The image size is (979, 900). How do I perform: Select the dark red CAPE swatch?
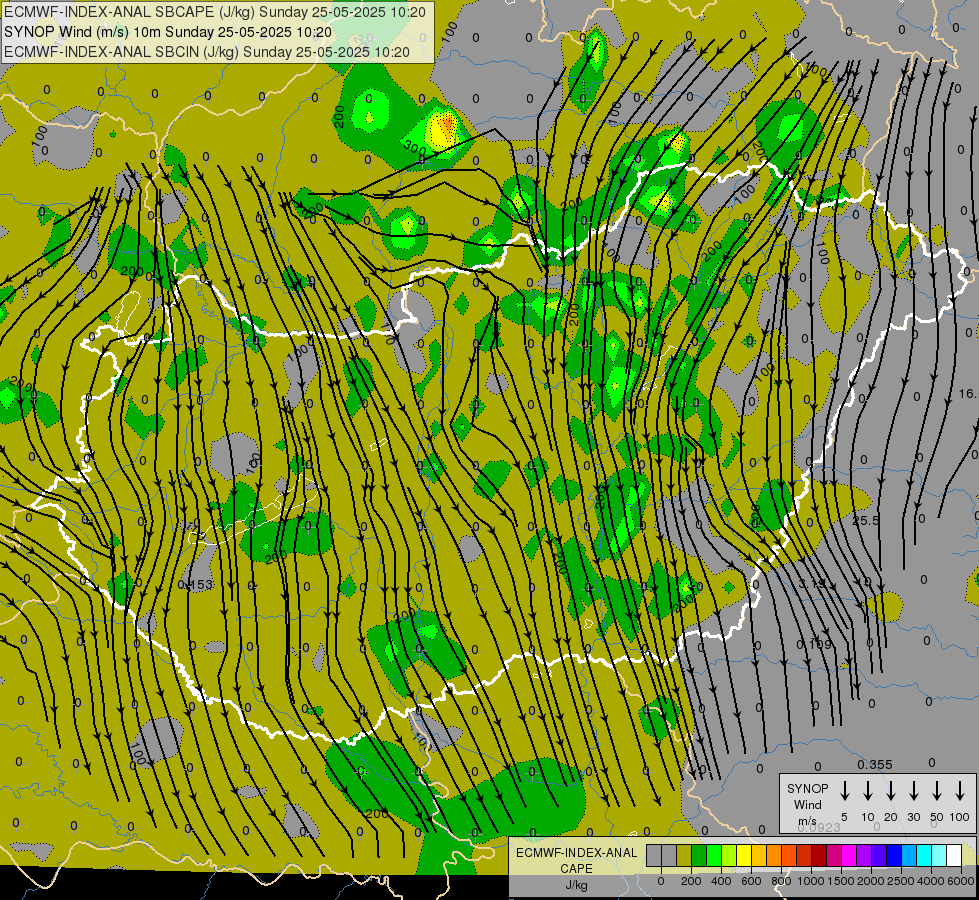[x=819, y=855]
